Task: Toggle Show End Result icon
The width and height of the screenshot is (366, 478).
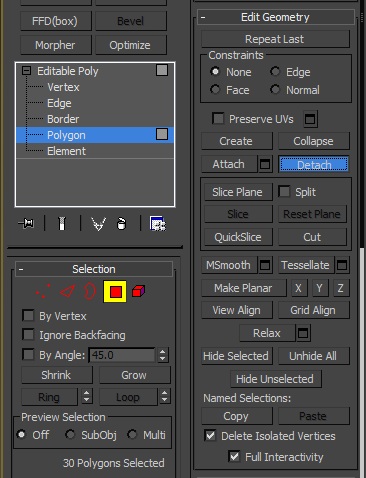Action: (x=62, y=223)
